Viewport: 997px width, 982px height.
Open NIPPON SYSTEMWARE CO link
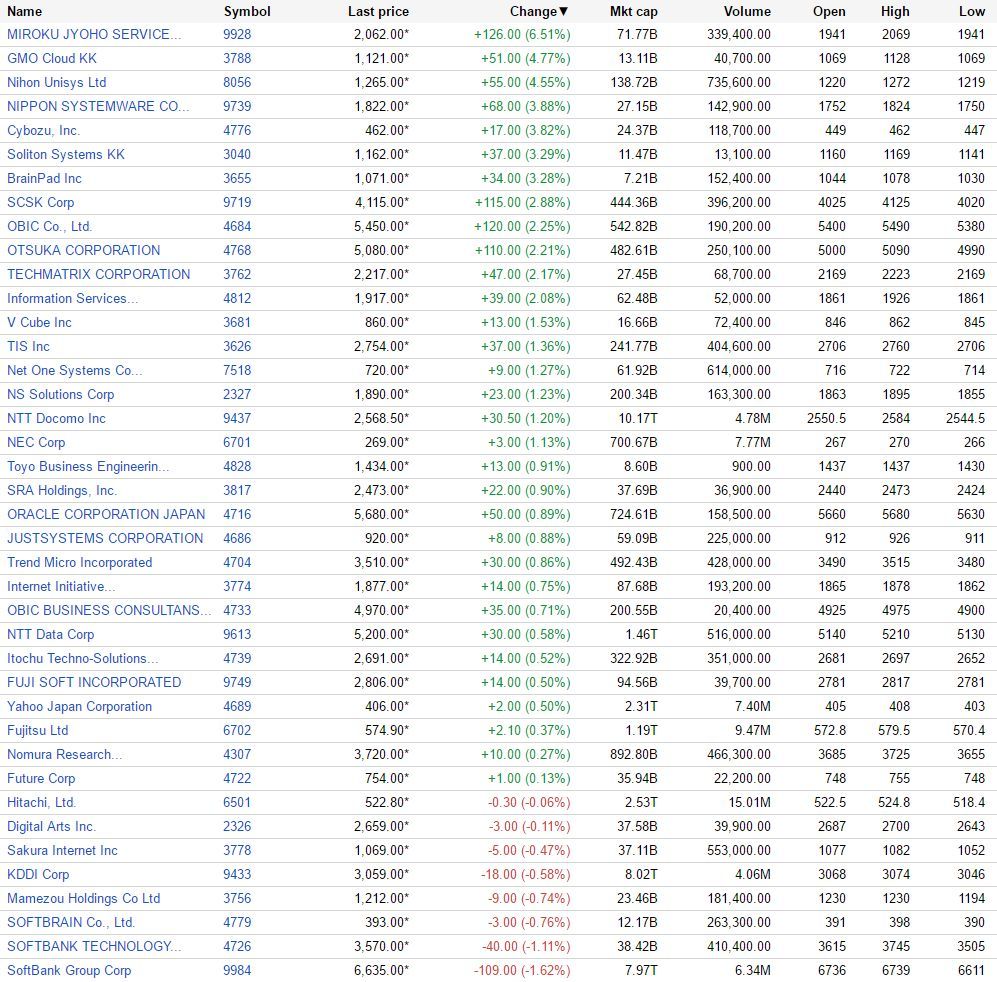click(x=98, y=106)
